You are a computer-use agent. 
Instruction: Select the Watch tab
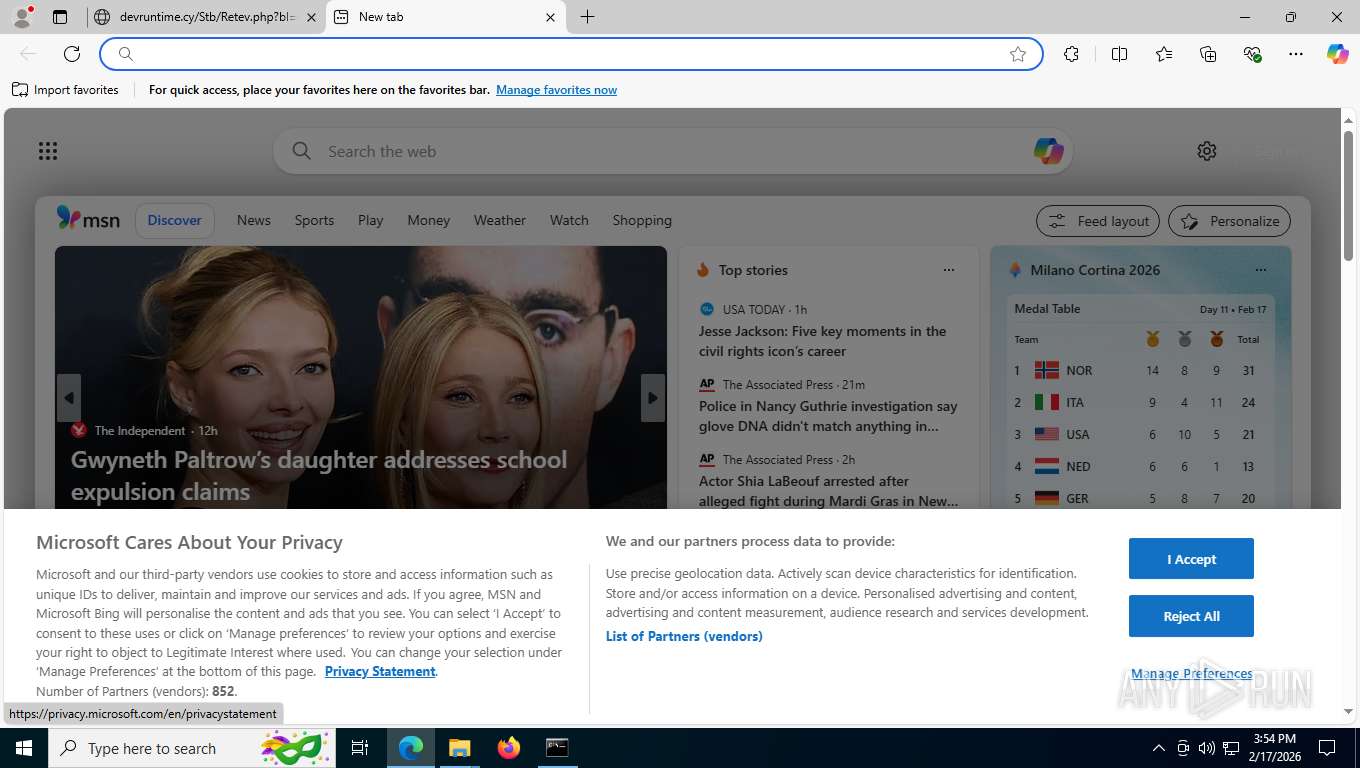[x=569, y=220]
